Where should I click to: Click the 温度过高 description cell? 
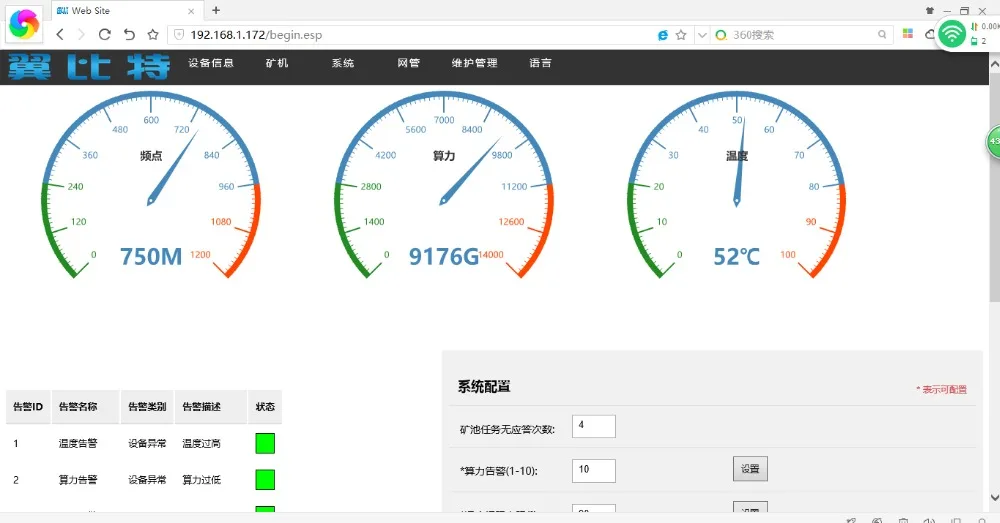[202, 443]
